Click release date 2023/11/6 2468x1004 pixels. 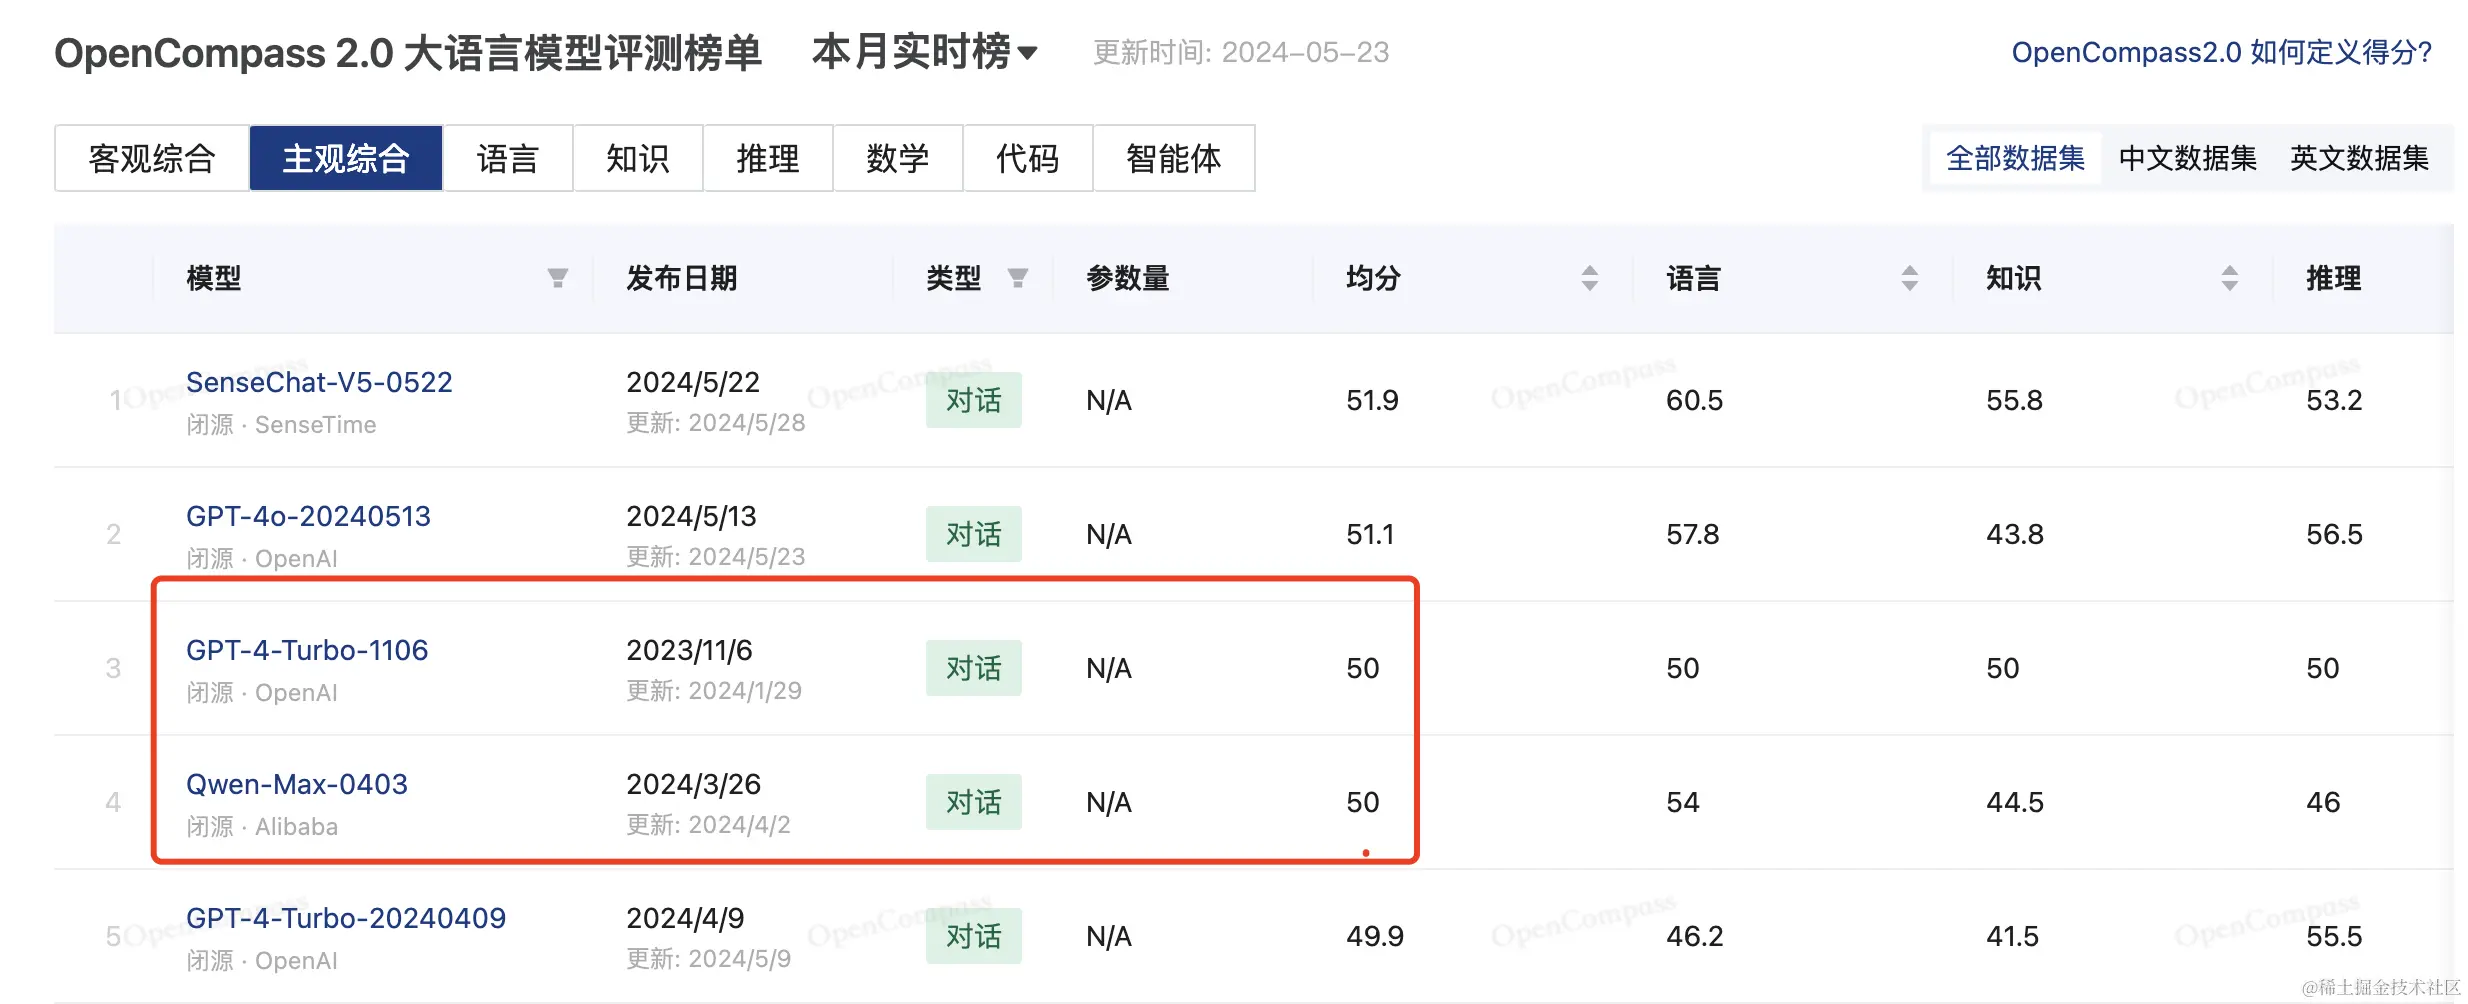[x=689, y=650]
